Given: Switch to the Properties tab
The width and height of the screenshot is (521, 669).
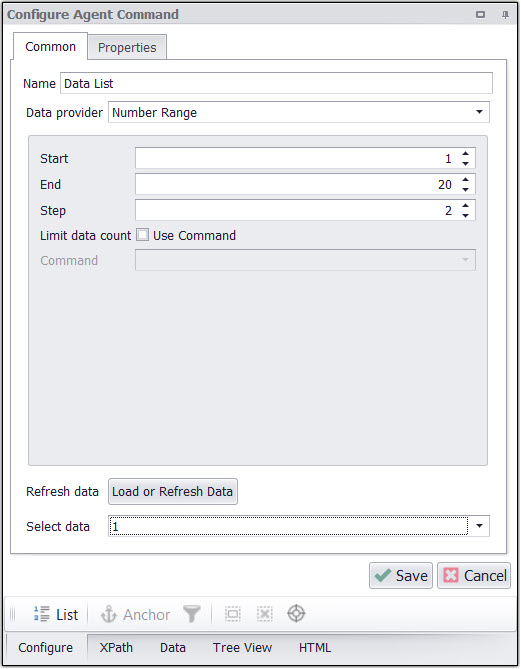Looking at the screenshot, I should coord(127,47).
